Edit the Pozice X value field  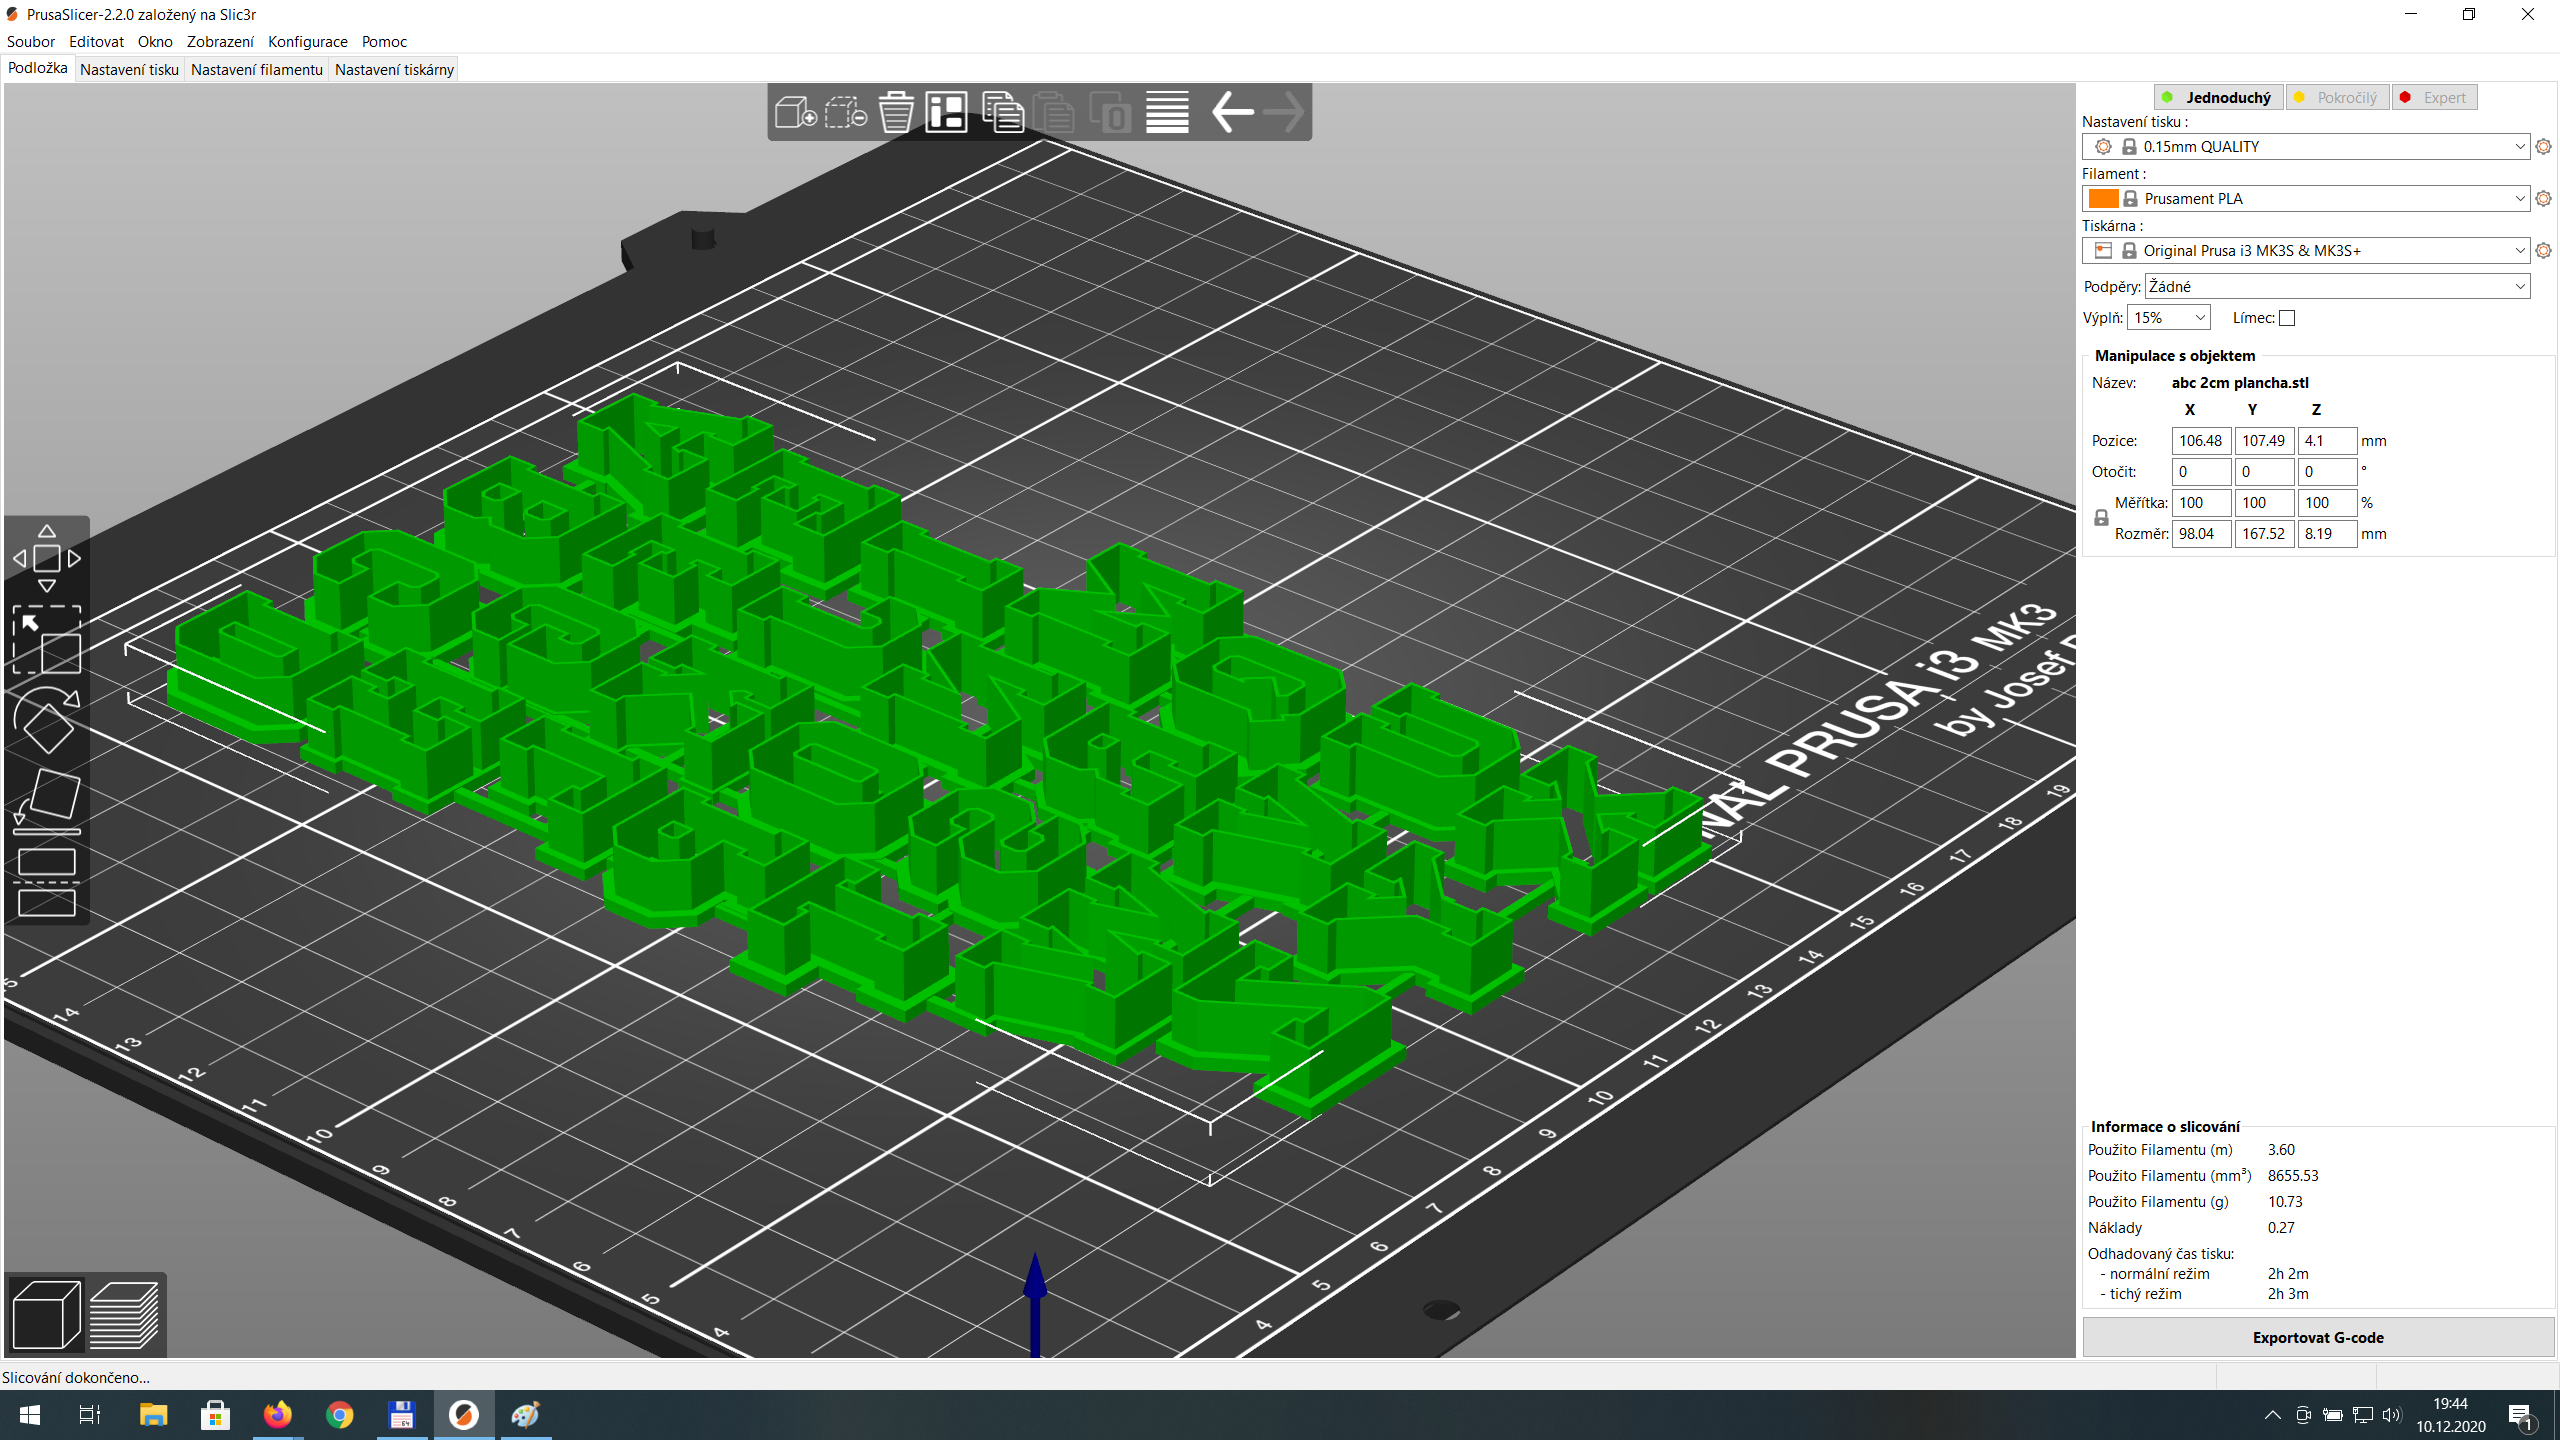pos(2201,440)
